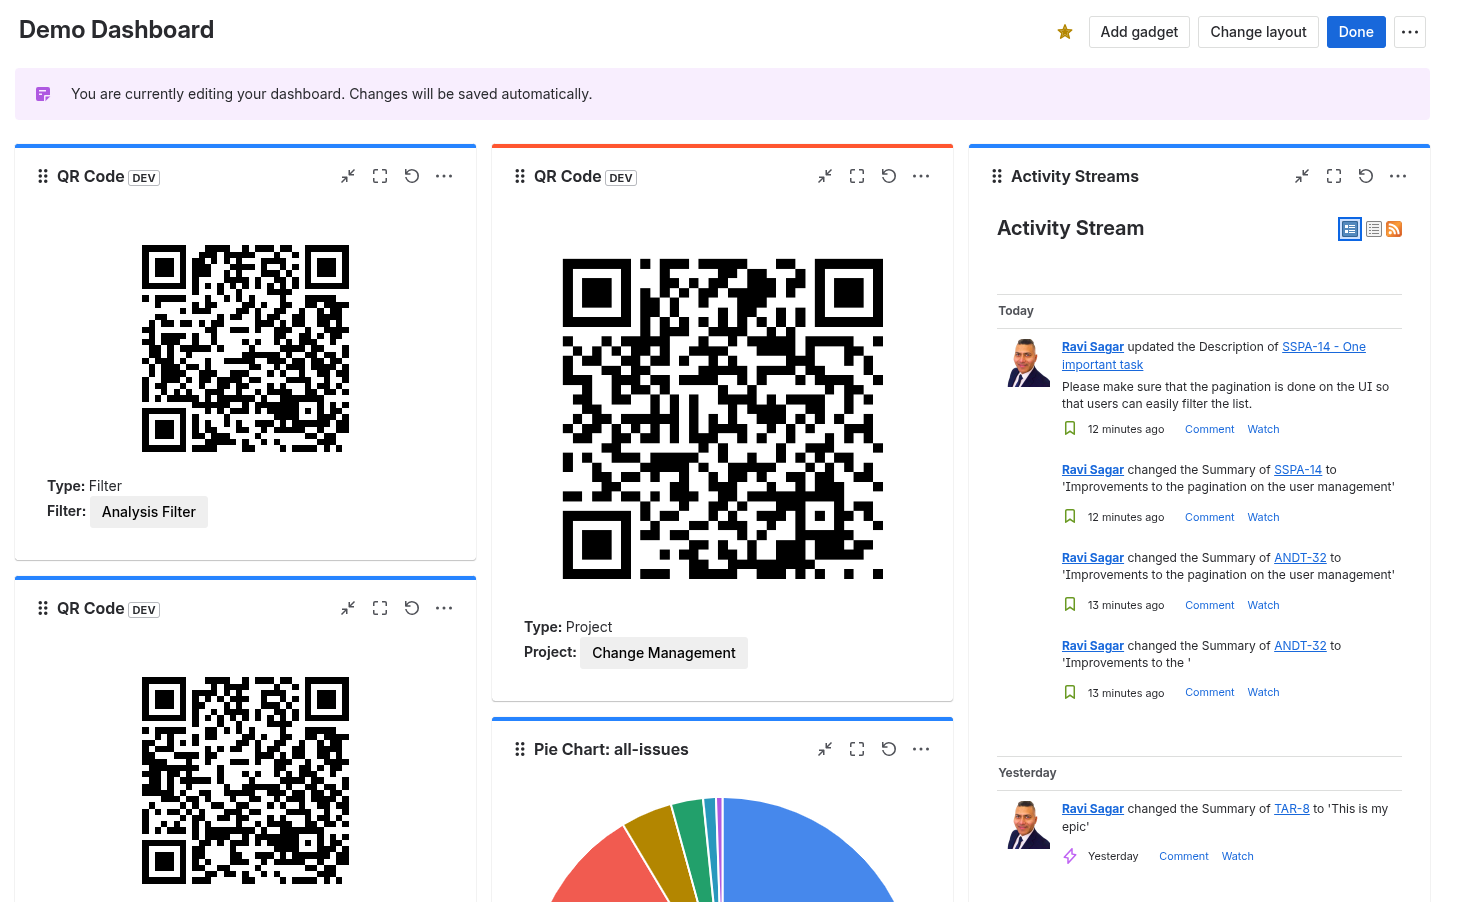Refresh the Project QR Code gadget
Screen dimensions: 1458x902
click(889, 176)
